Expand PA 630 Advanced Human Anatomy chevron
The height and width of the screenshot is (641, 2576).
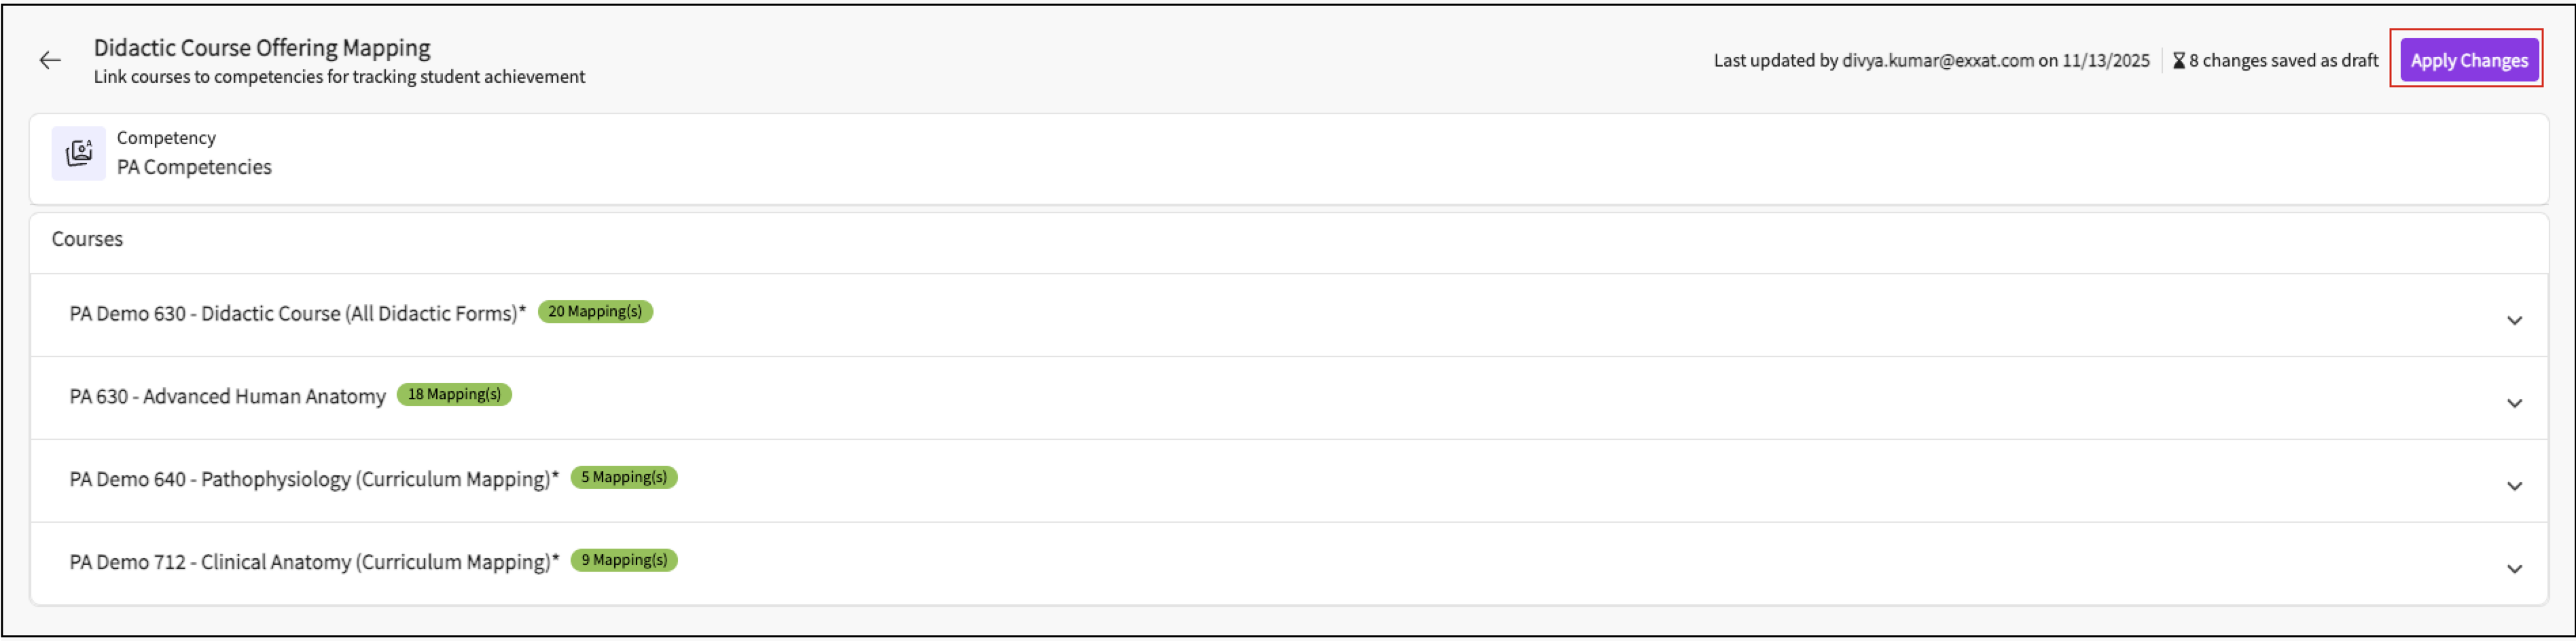(2514, 404)
